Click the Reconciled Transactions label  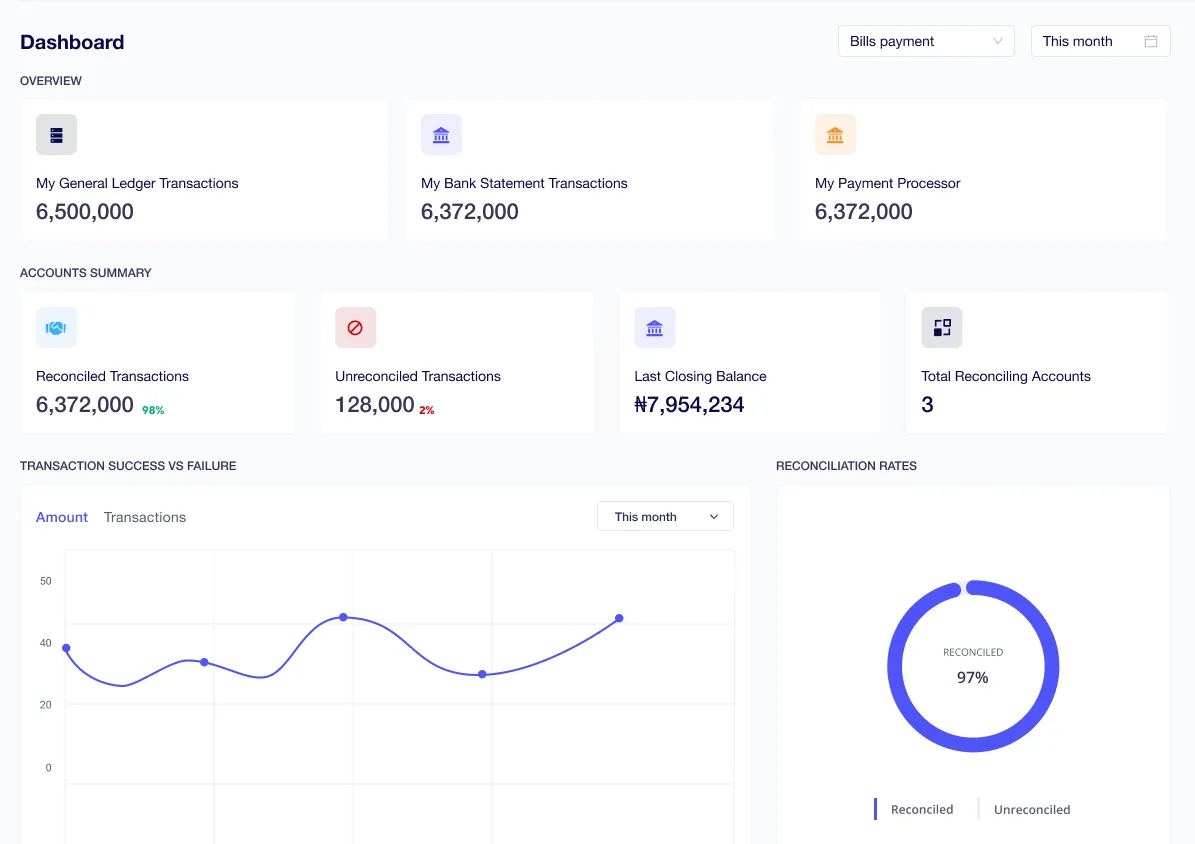(x=112, y=376)
